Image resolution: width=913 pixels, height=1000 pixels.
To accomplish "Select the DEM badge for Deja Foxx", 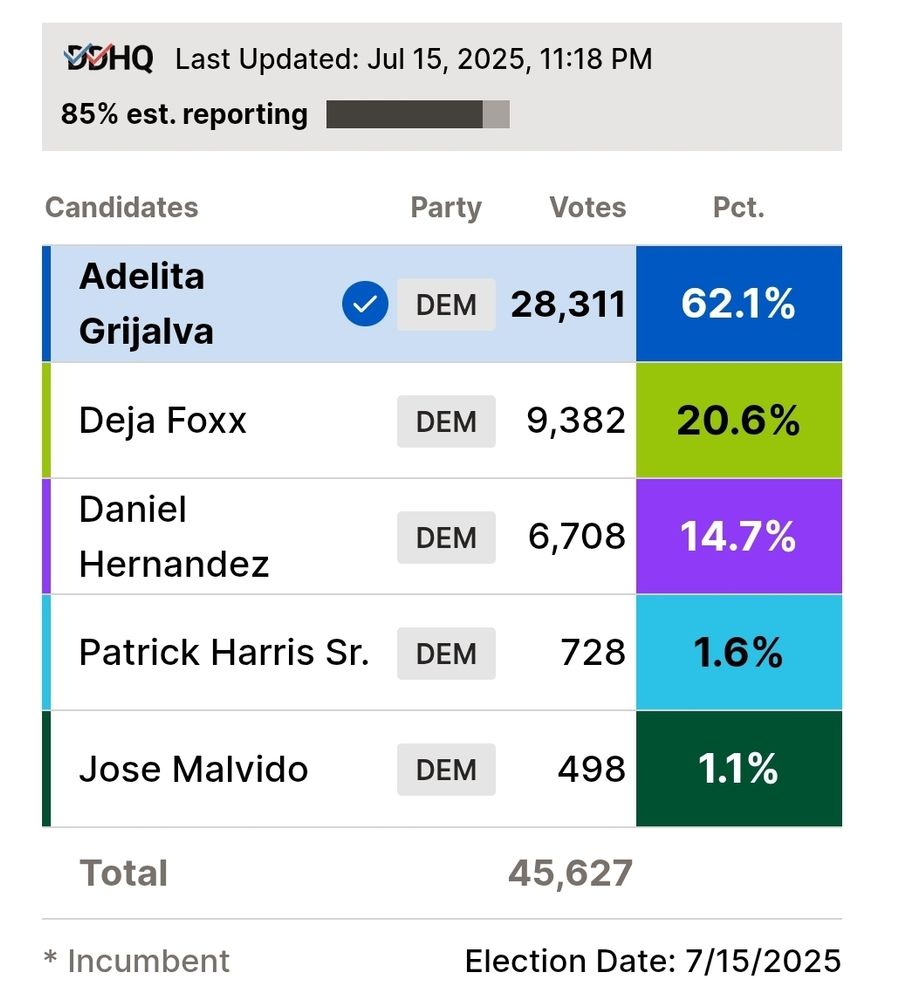I will pyautogui.click(x=446, y=421).
